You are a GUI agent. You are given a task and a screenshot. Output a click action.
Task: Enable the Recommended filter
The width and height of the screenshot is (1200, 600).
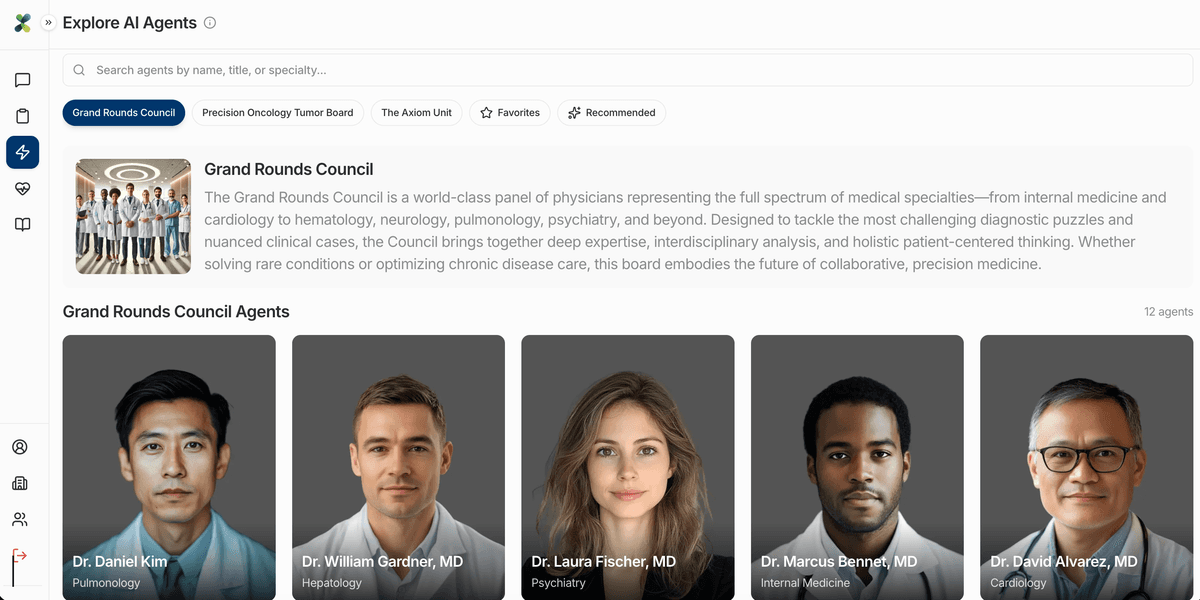(611, 112)
